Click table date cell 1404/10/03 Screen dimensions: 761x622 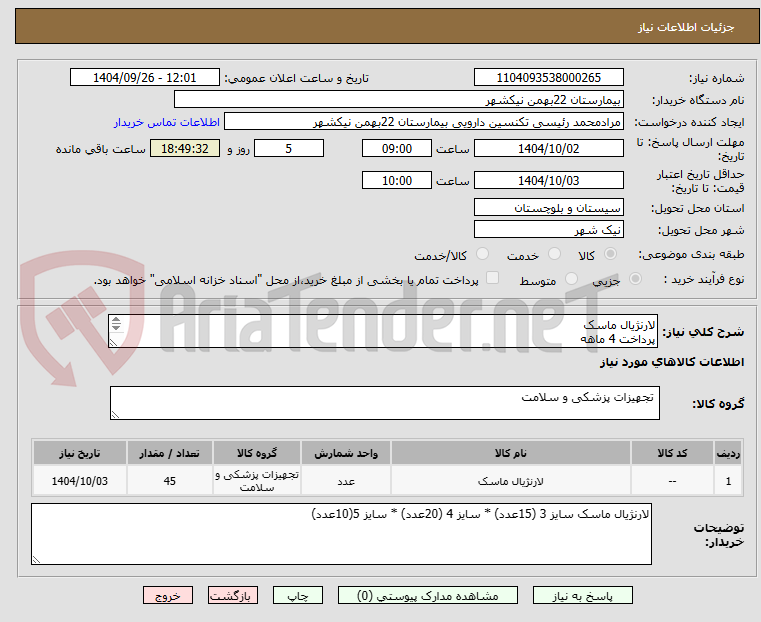point(80,481)
